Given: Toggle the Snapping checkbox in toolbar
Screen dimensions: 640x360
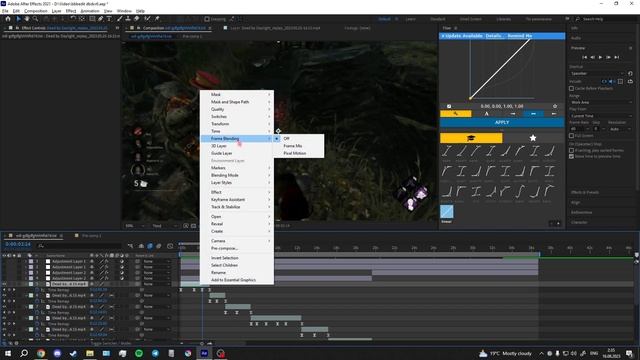Looking at the screenshot, I should click(207, 19).
